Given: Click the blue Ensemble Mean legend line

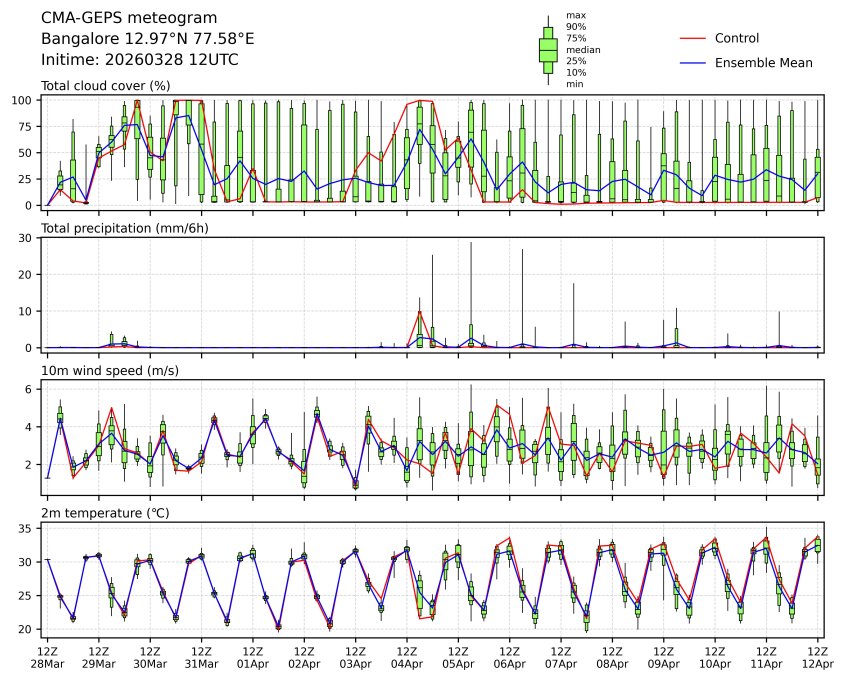Looking at the screenshot, I should pos(692,63).
